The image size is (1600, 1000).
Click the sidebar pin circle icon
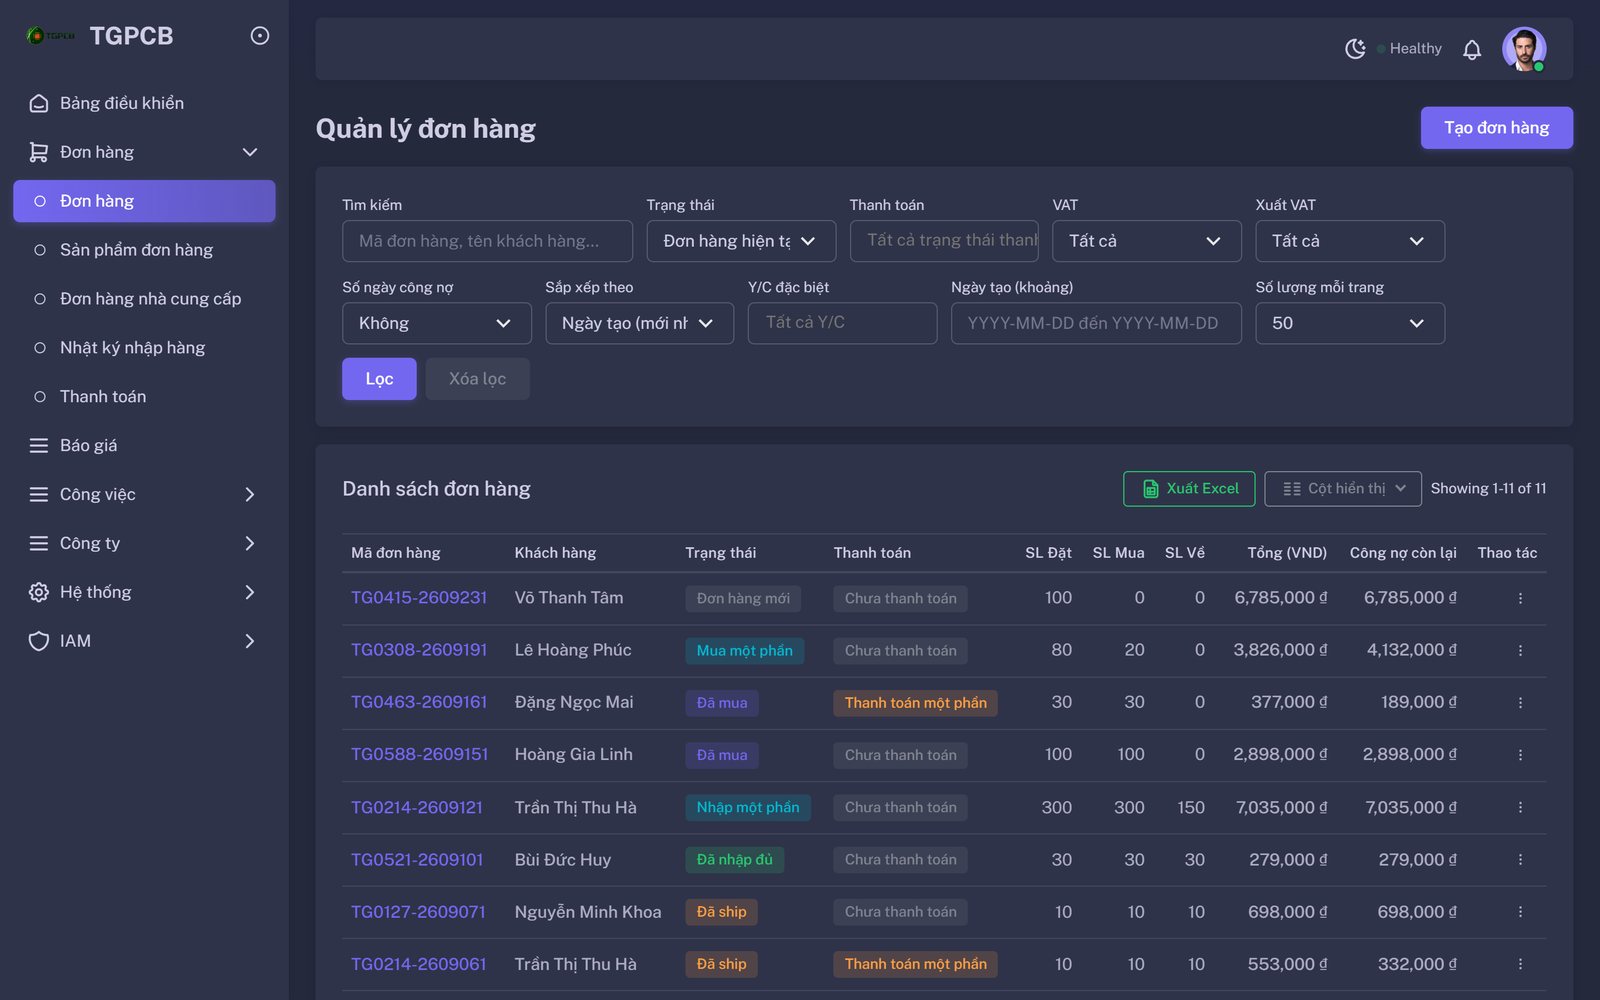(x=259, y=36)
